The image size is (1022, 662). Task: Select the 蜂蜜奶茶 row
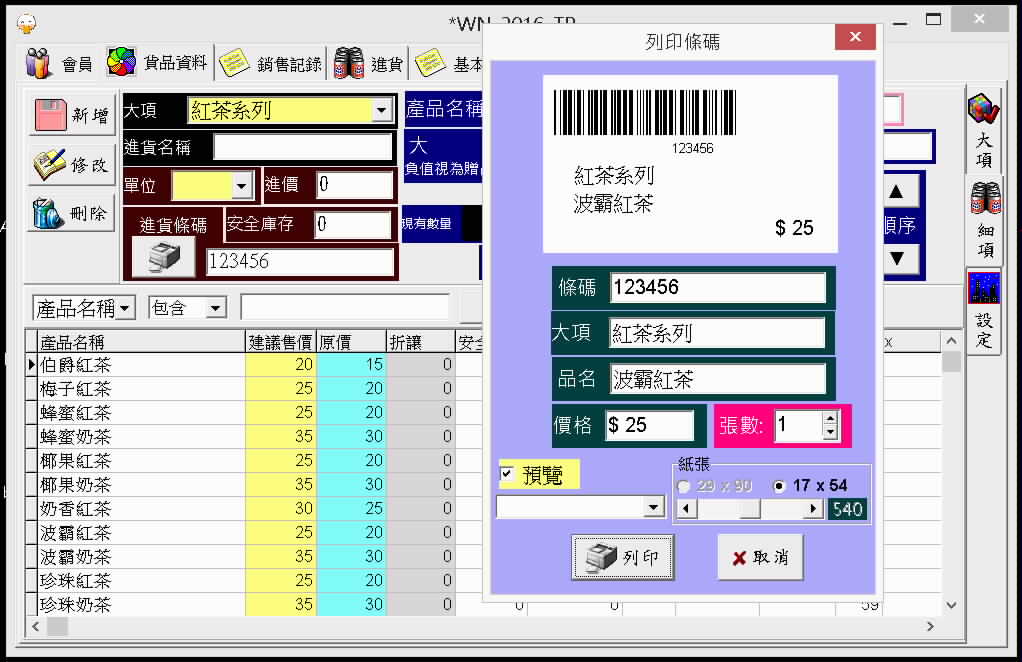(x=240, y=437)
